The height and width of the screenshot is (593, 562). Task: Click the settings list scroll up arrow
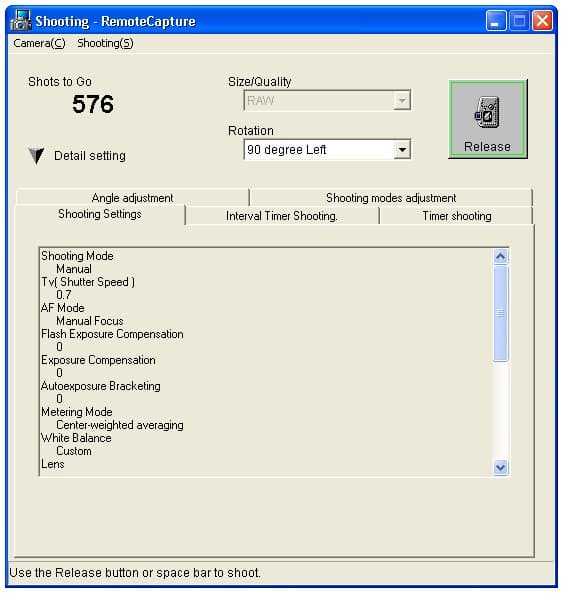pyautogui.click(x=500, y=257)
